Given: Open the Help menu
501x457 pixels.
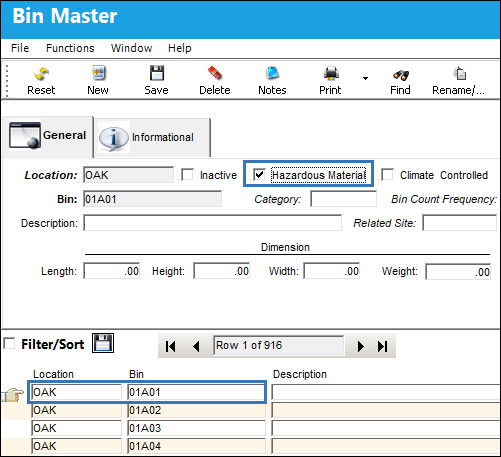Looking at the screenshot, I should 179,48.
